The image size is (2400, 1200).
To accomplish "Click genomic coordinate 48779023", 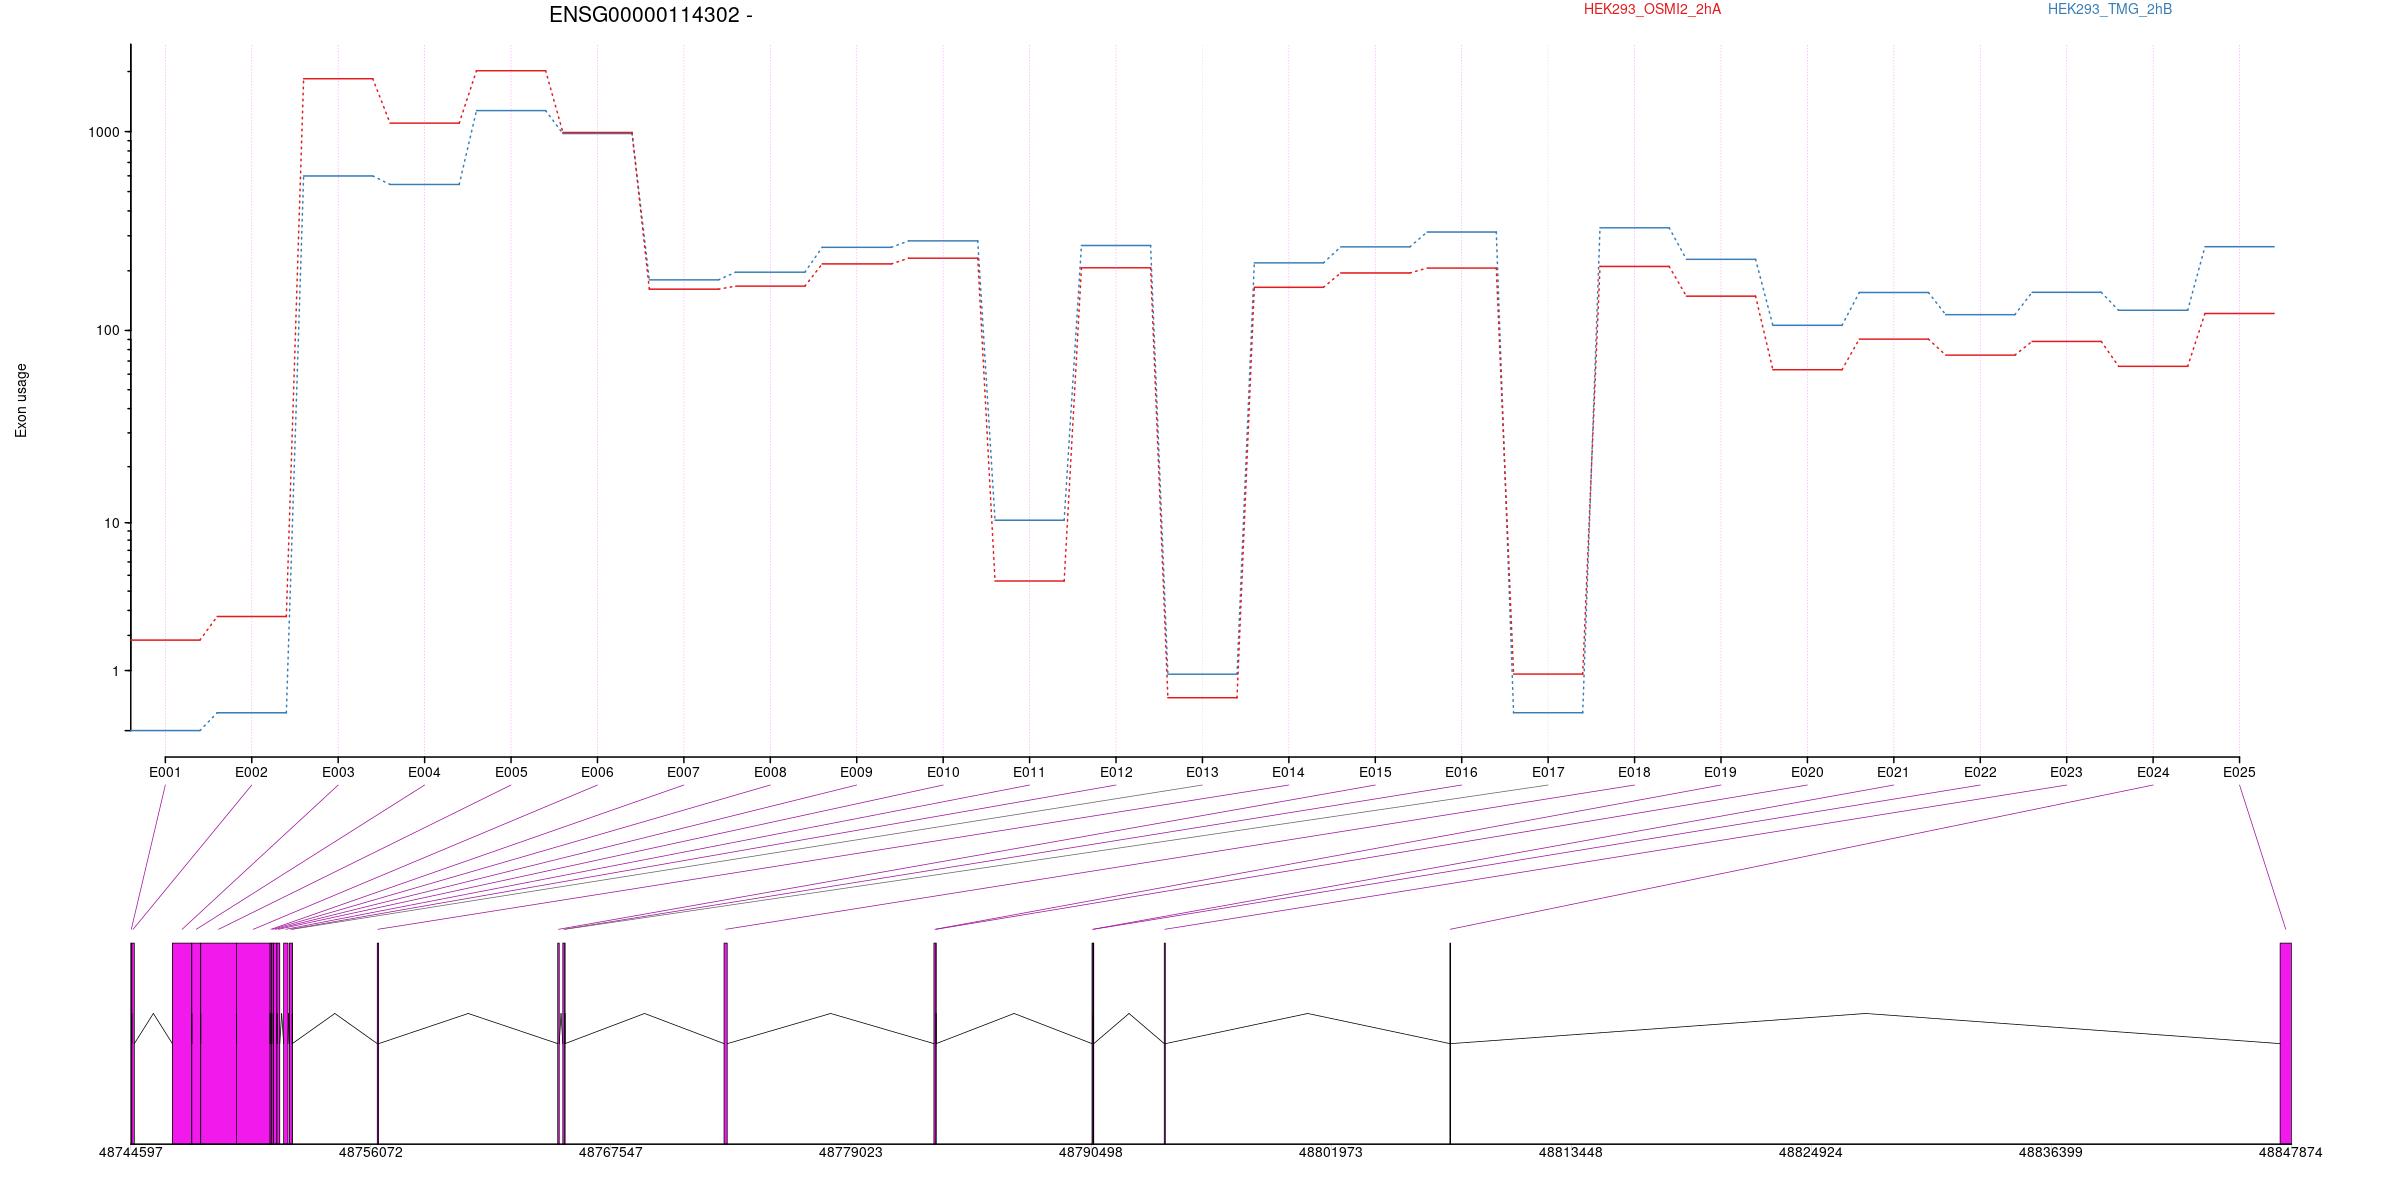I will click(851, 1153).
